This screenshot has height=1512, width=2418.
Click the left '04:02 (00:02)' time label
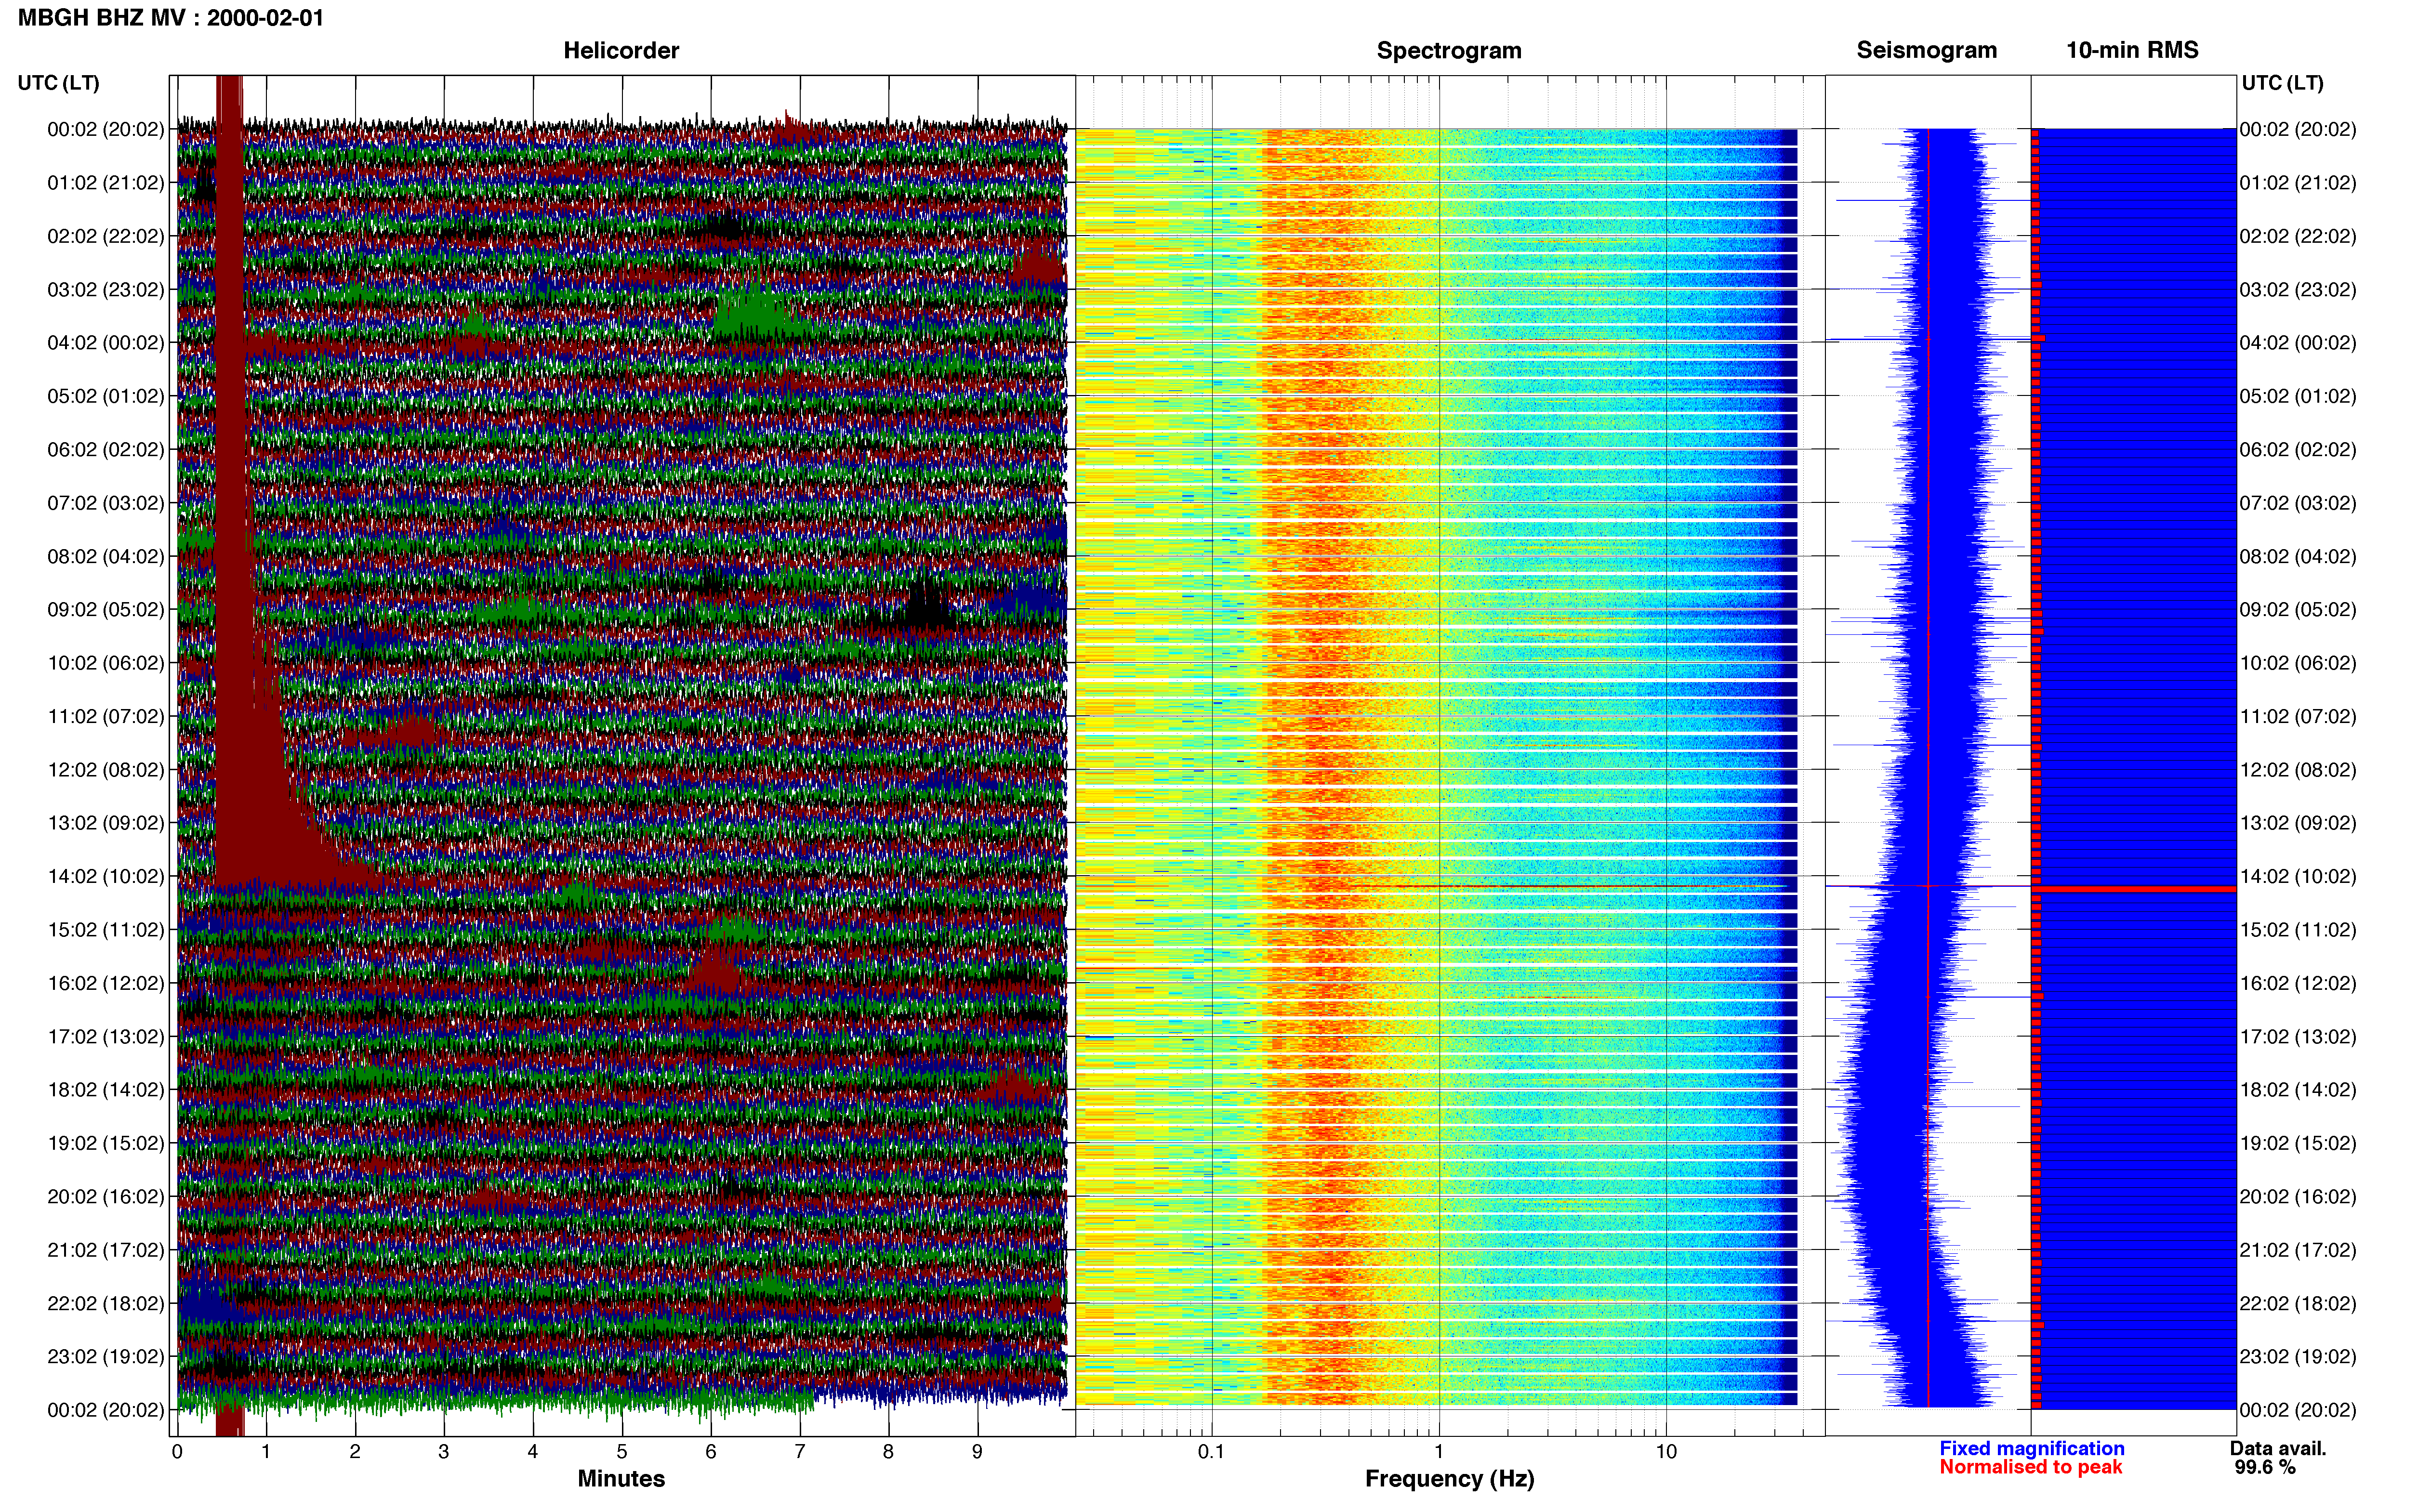(x=106, y=343)
